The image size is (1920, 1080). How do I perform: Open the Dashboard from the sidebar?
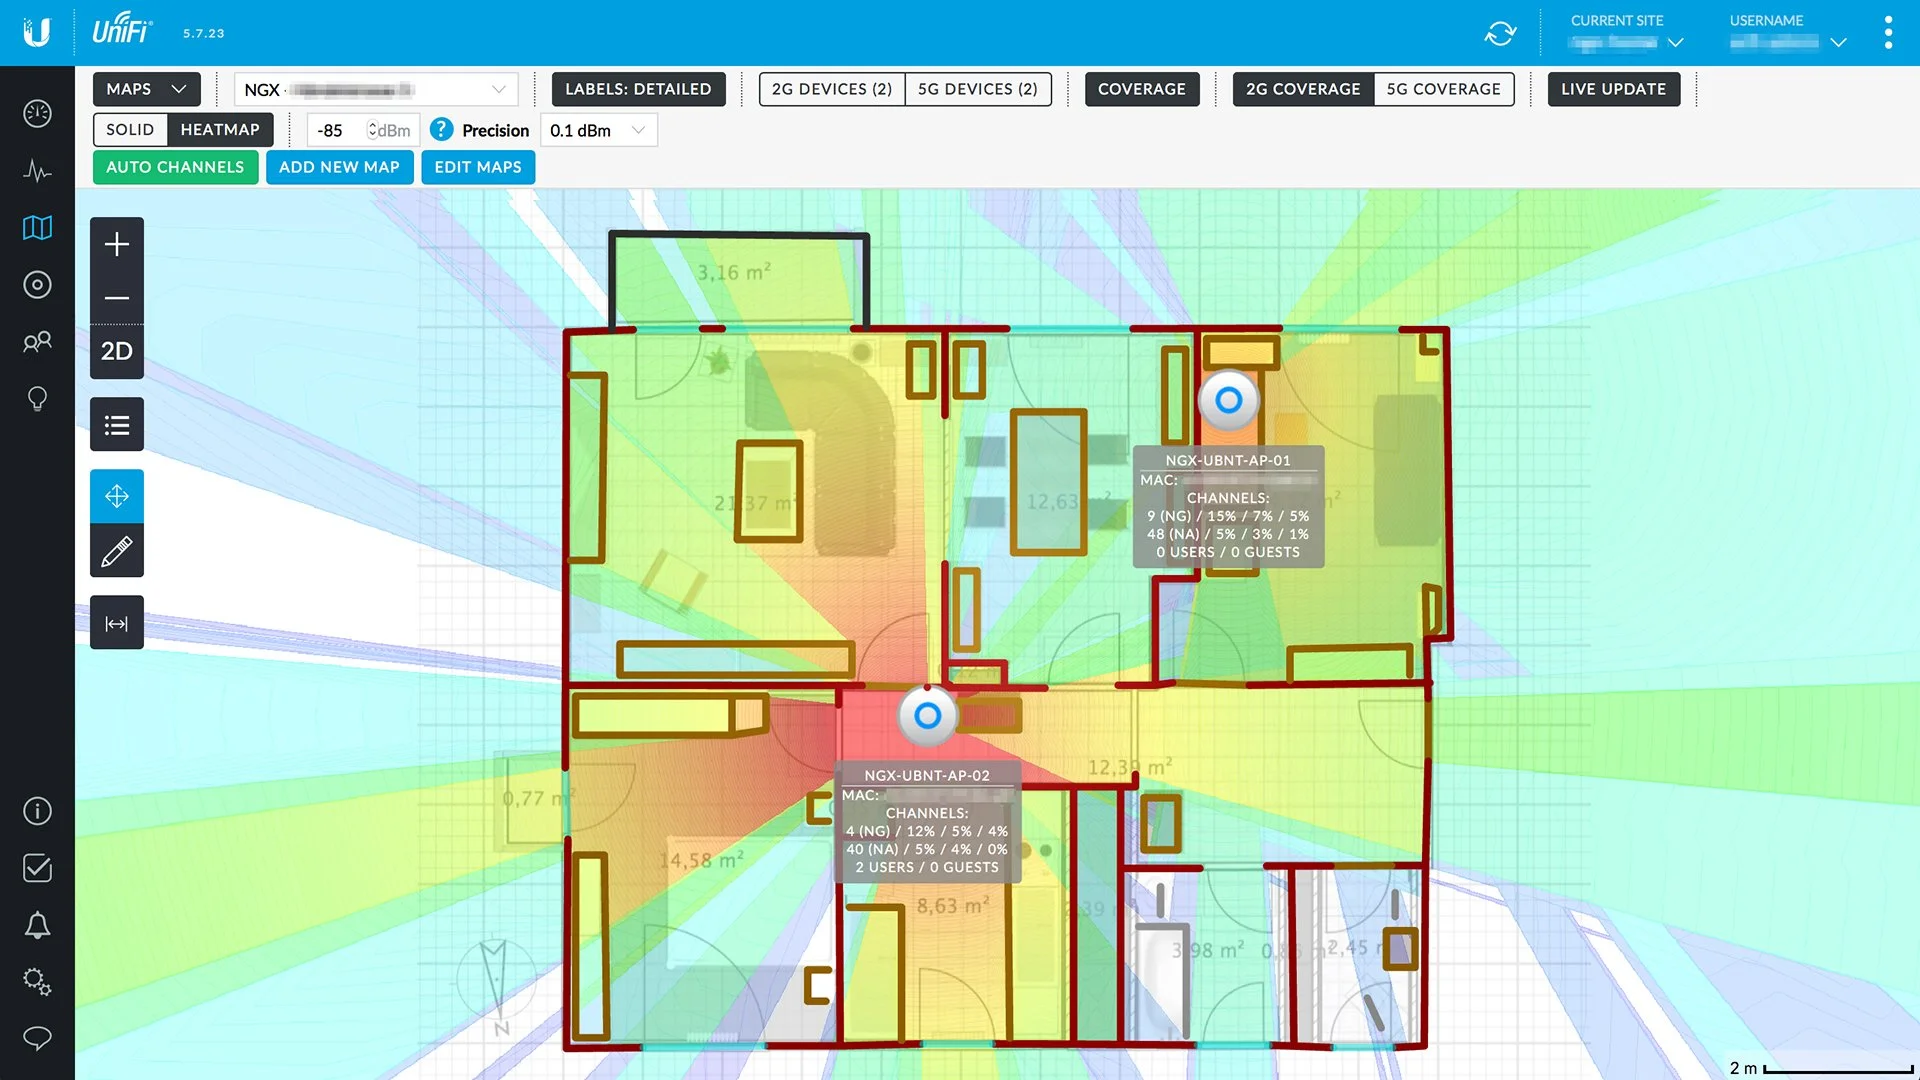(x=37, y=113)
